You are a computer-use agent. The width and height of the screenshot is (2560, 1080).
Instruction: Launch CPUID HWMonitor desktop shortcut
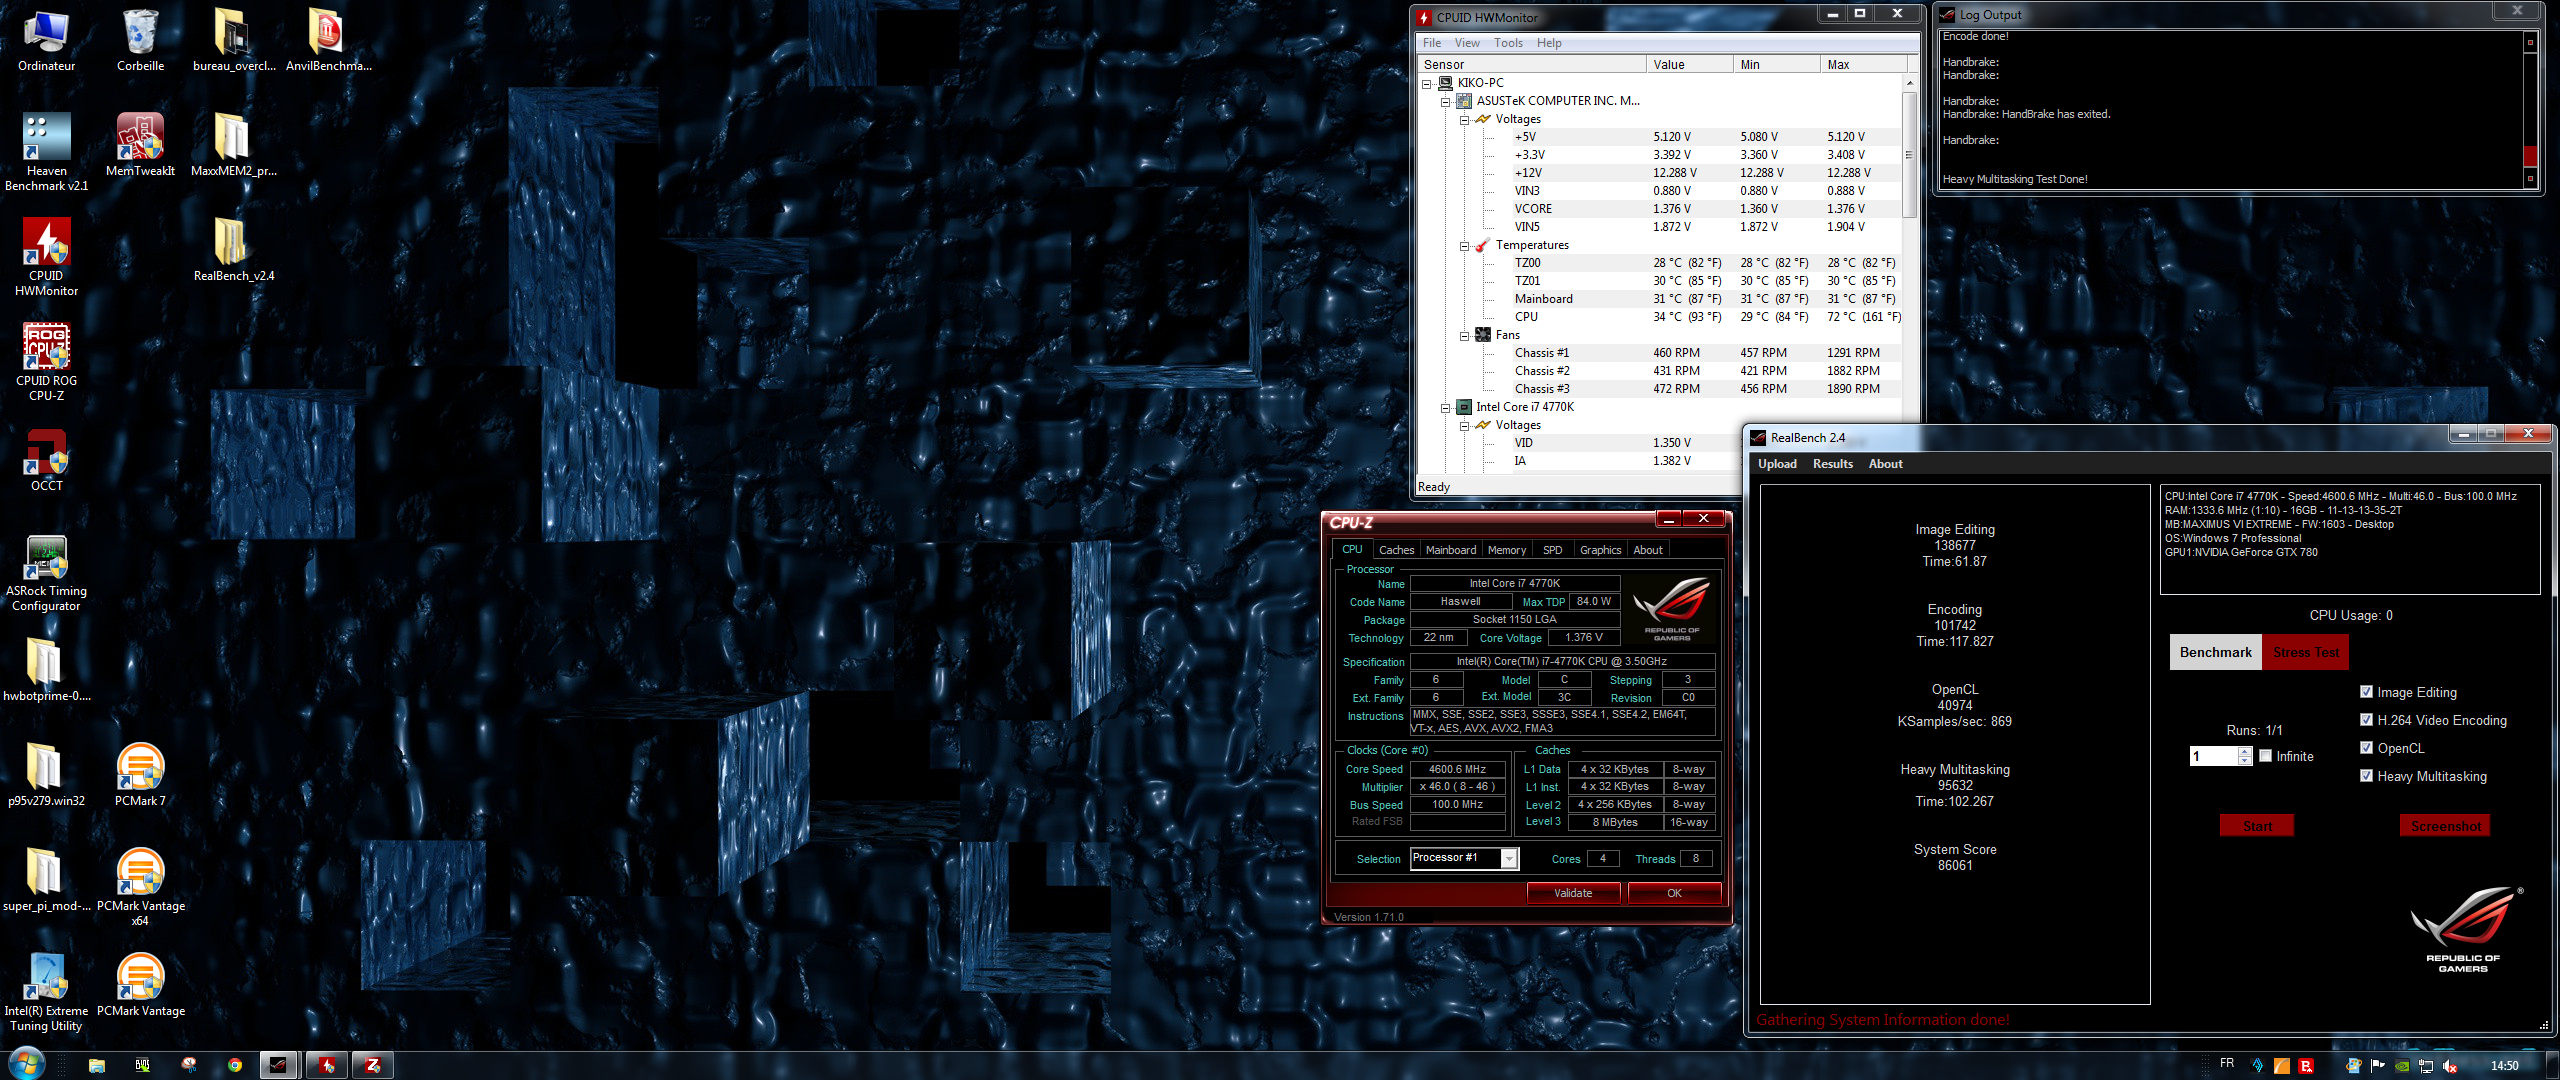point(46,257)
